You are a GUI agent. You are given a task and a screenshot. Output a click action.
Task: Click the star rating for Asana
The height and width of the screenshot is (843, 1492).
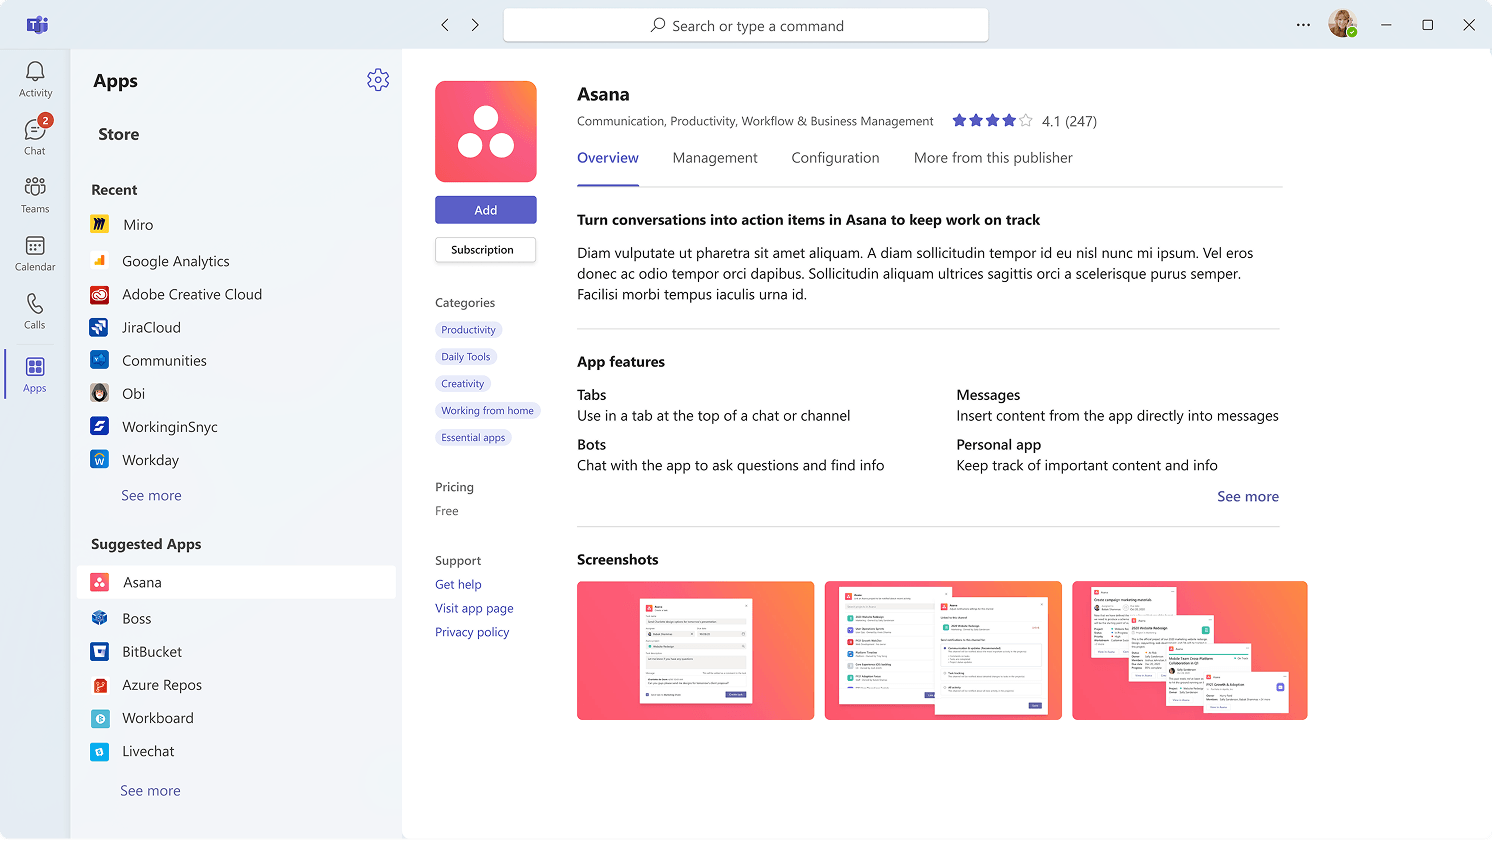pyautogui.click(x=992, y=121)
